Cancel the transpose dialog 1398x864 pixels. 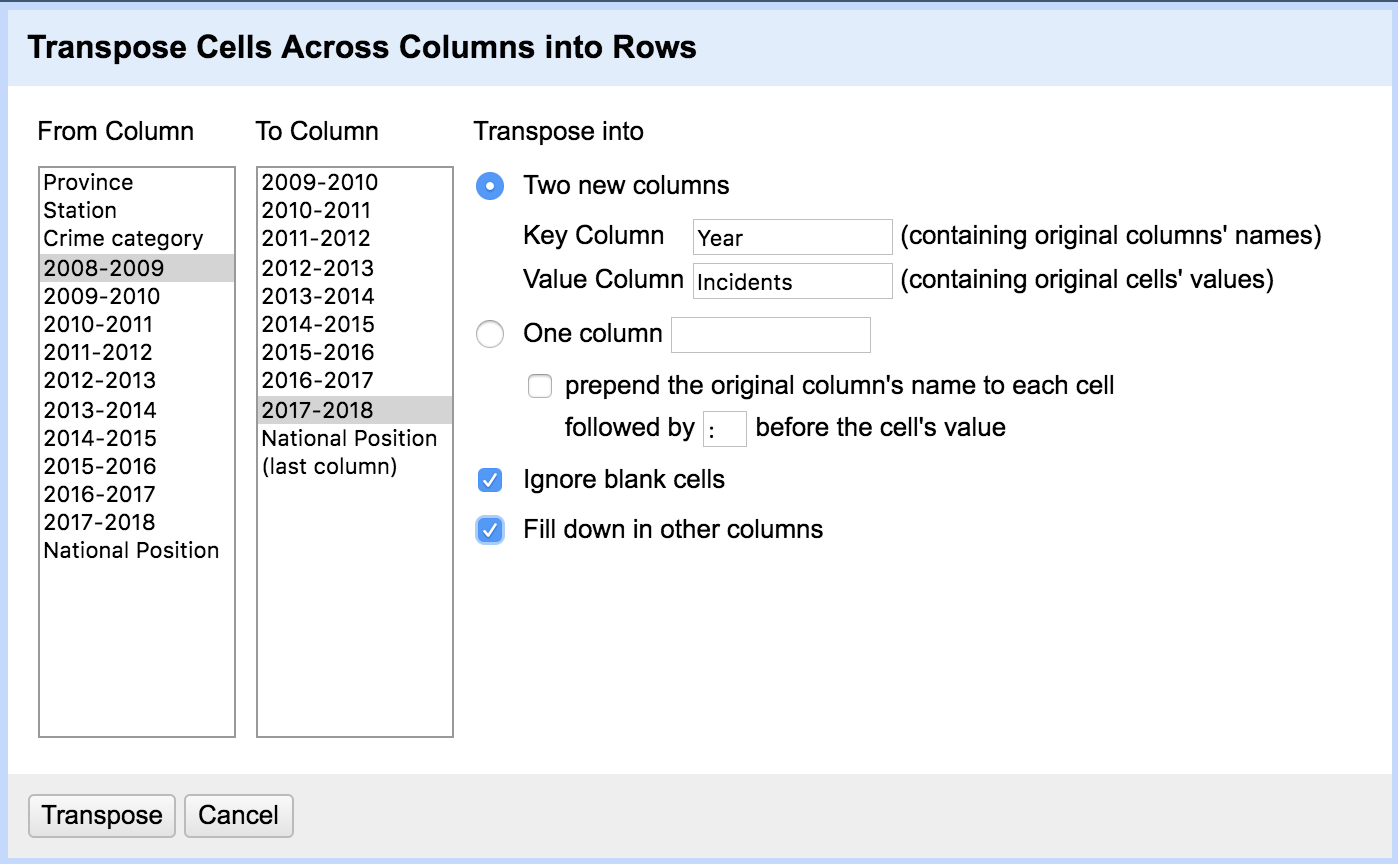tap(238, 816)
